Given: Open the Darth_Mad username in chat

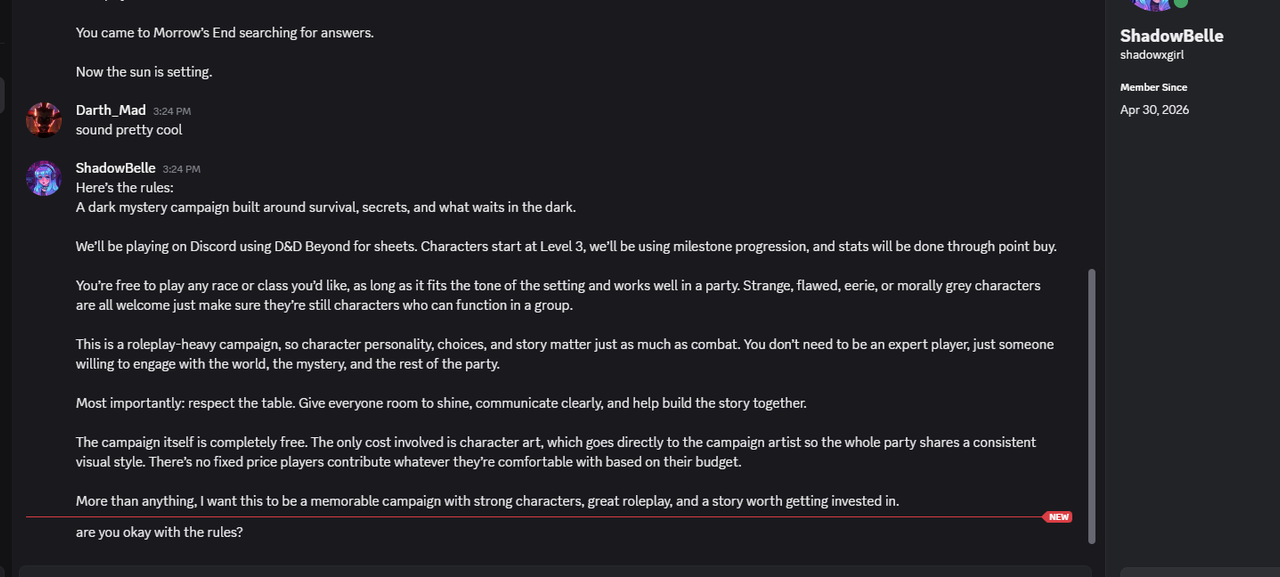Looking at the screenshot, I should (111, 110).
